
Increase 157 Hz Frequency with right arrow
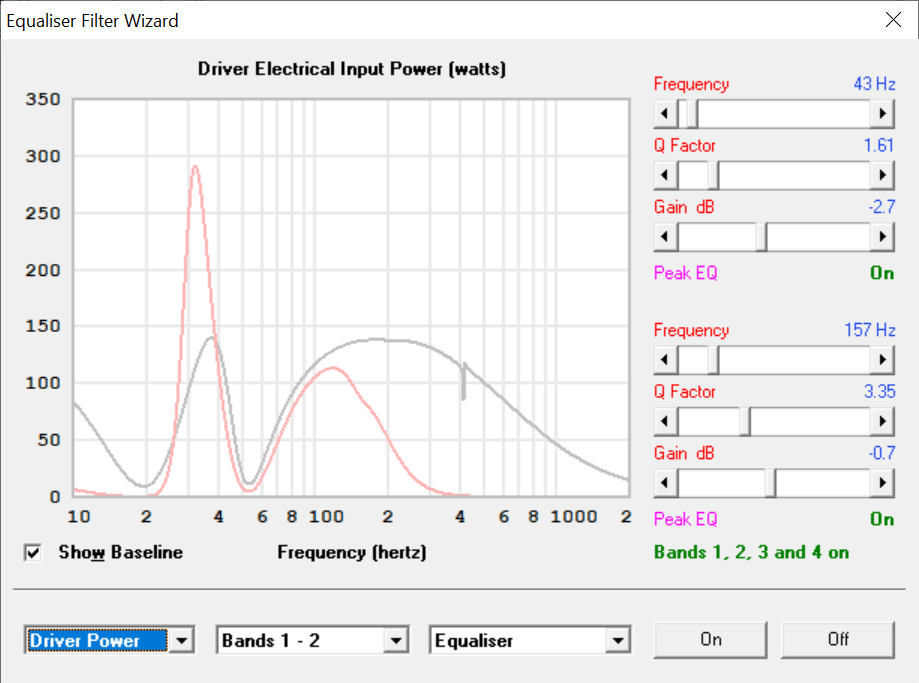click(x=882, y=359)
